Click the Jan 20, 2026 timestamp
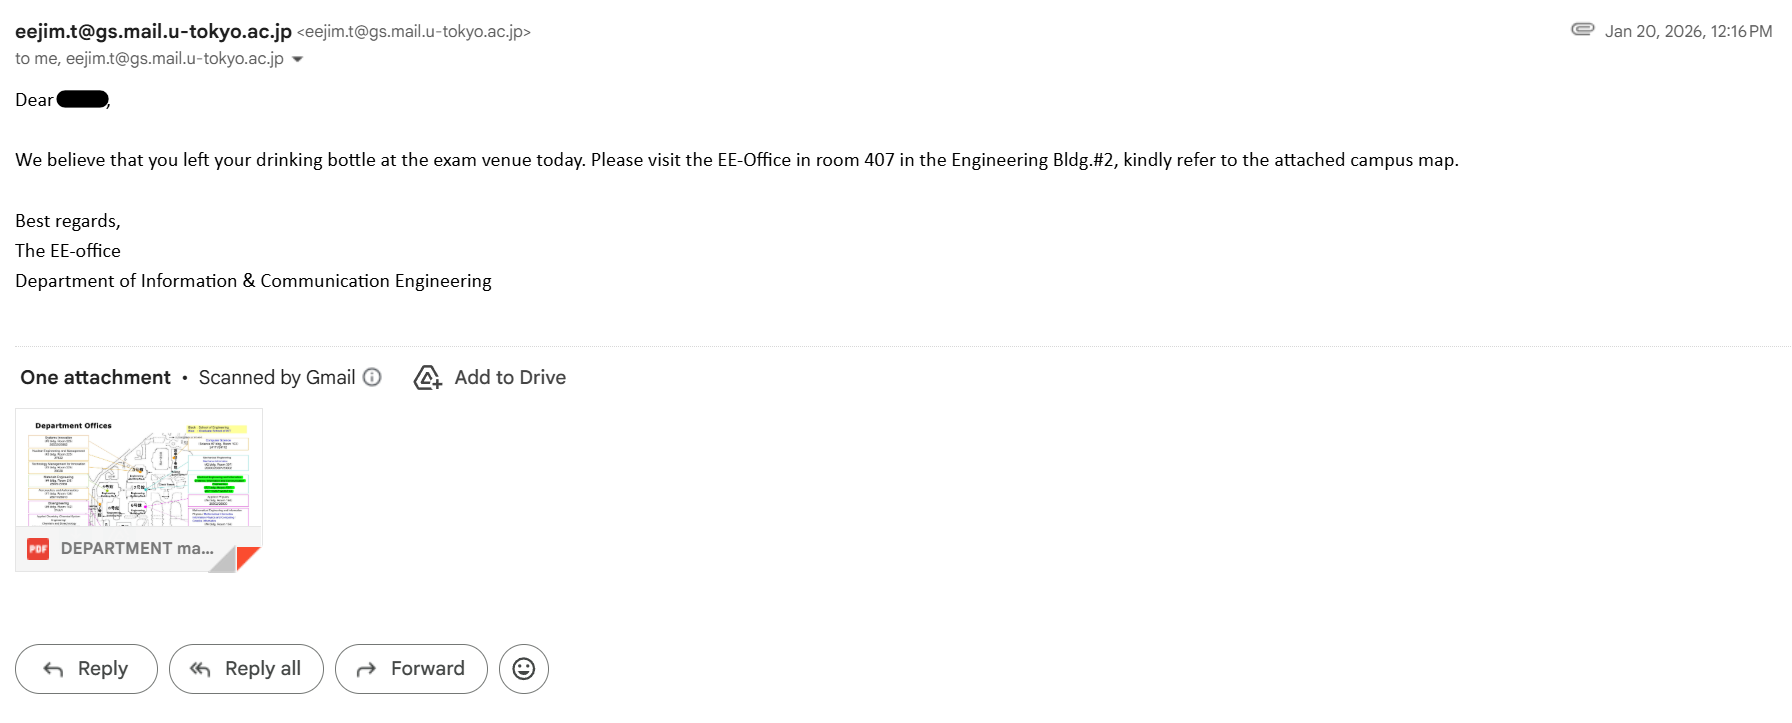The width and height of the screenshot is (1792, 723). click(1688, 31)
